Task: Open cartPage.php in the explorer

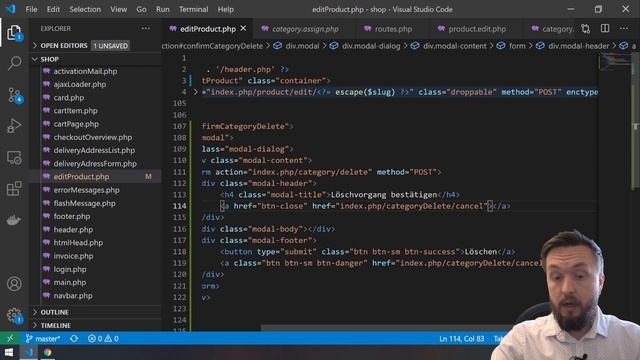Action: (x=76, y=124)
